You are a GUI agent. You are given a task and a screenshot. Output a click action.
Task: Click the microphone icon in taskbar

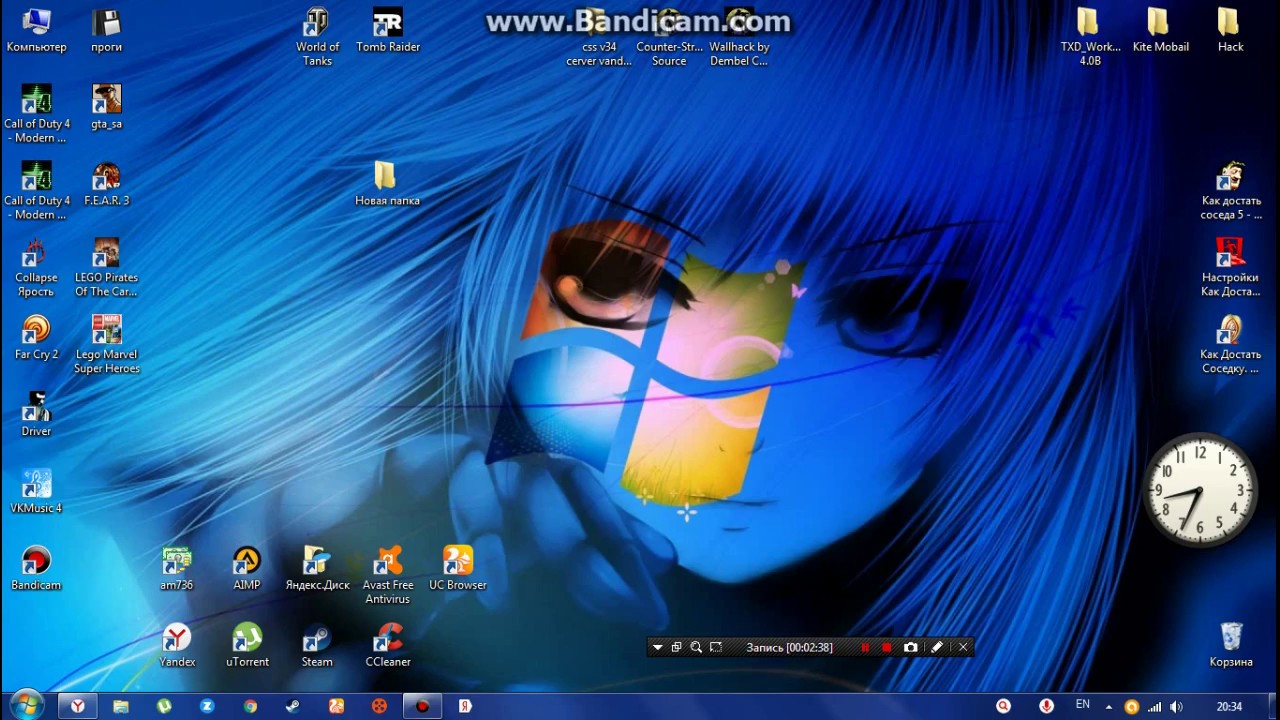coord(1046,706)
